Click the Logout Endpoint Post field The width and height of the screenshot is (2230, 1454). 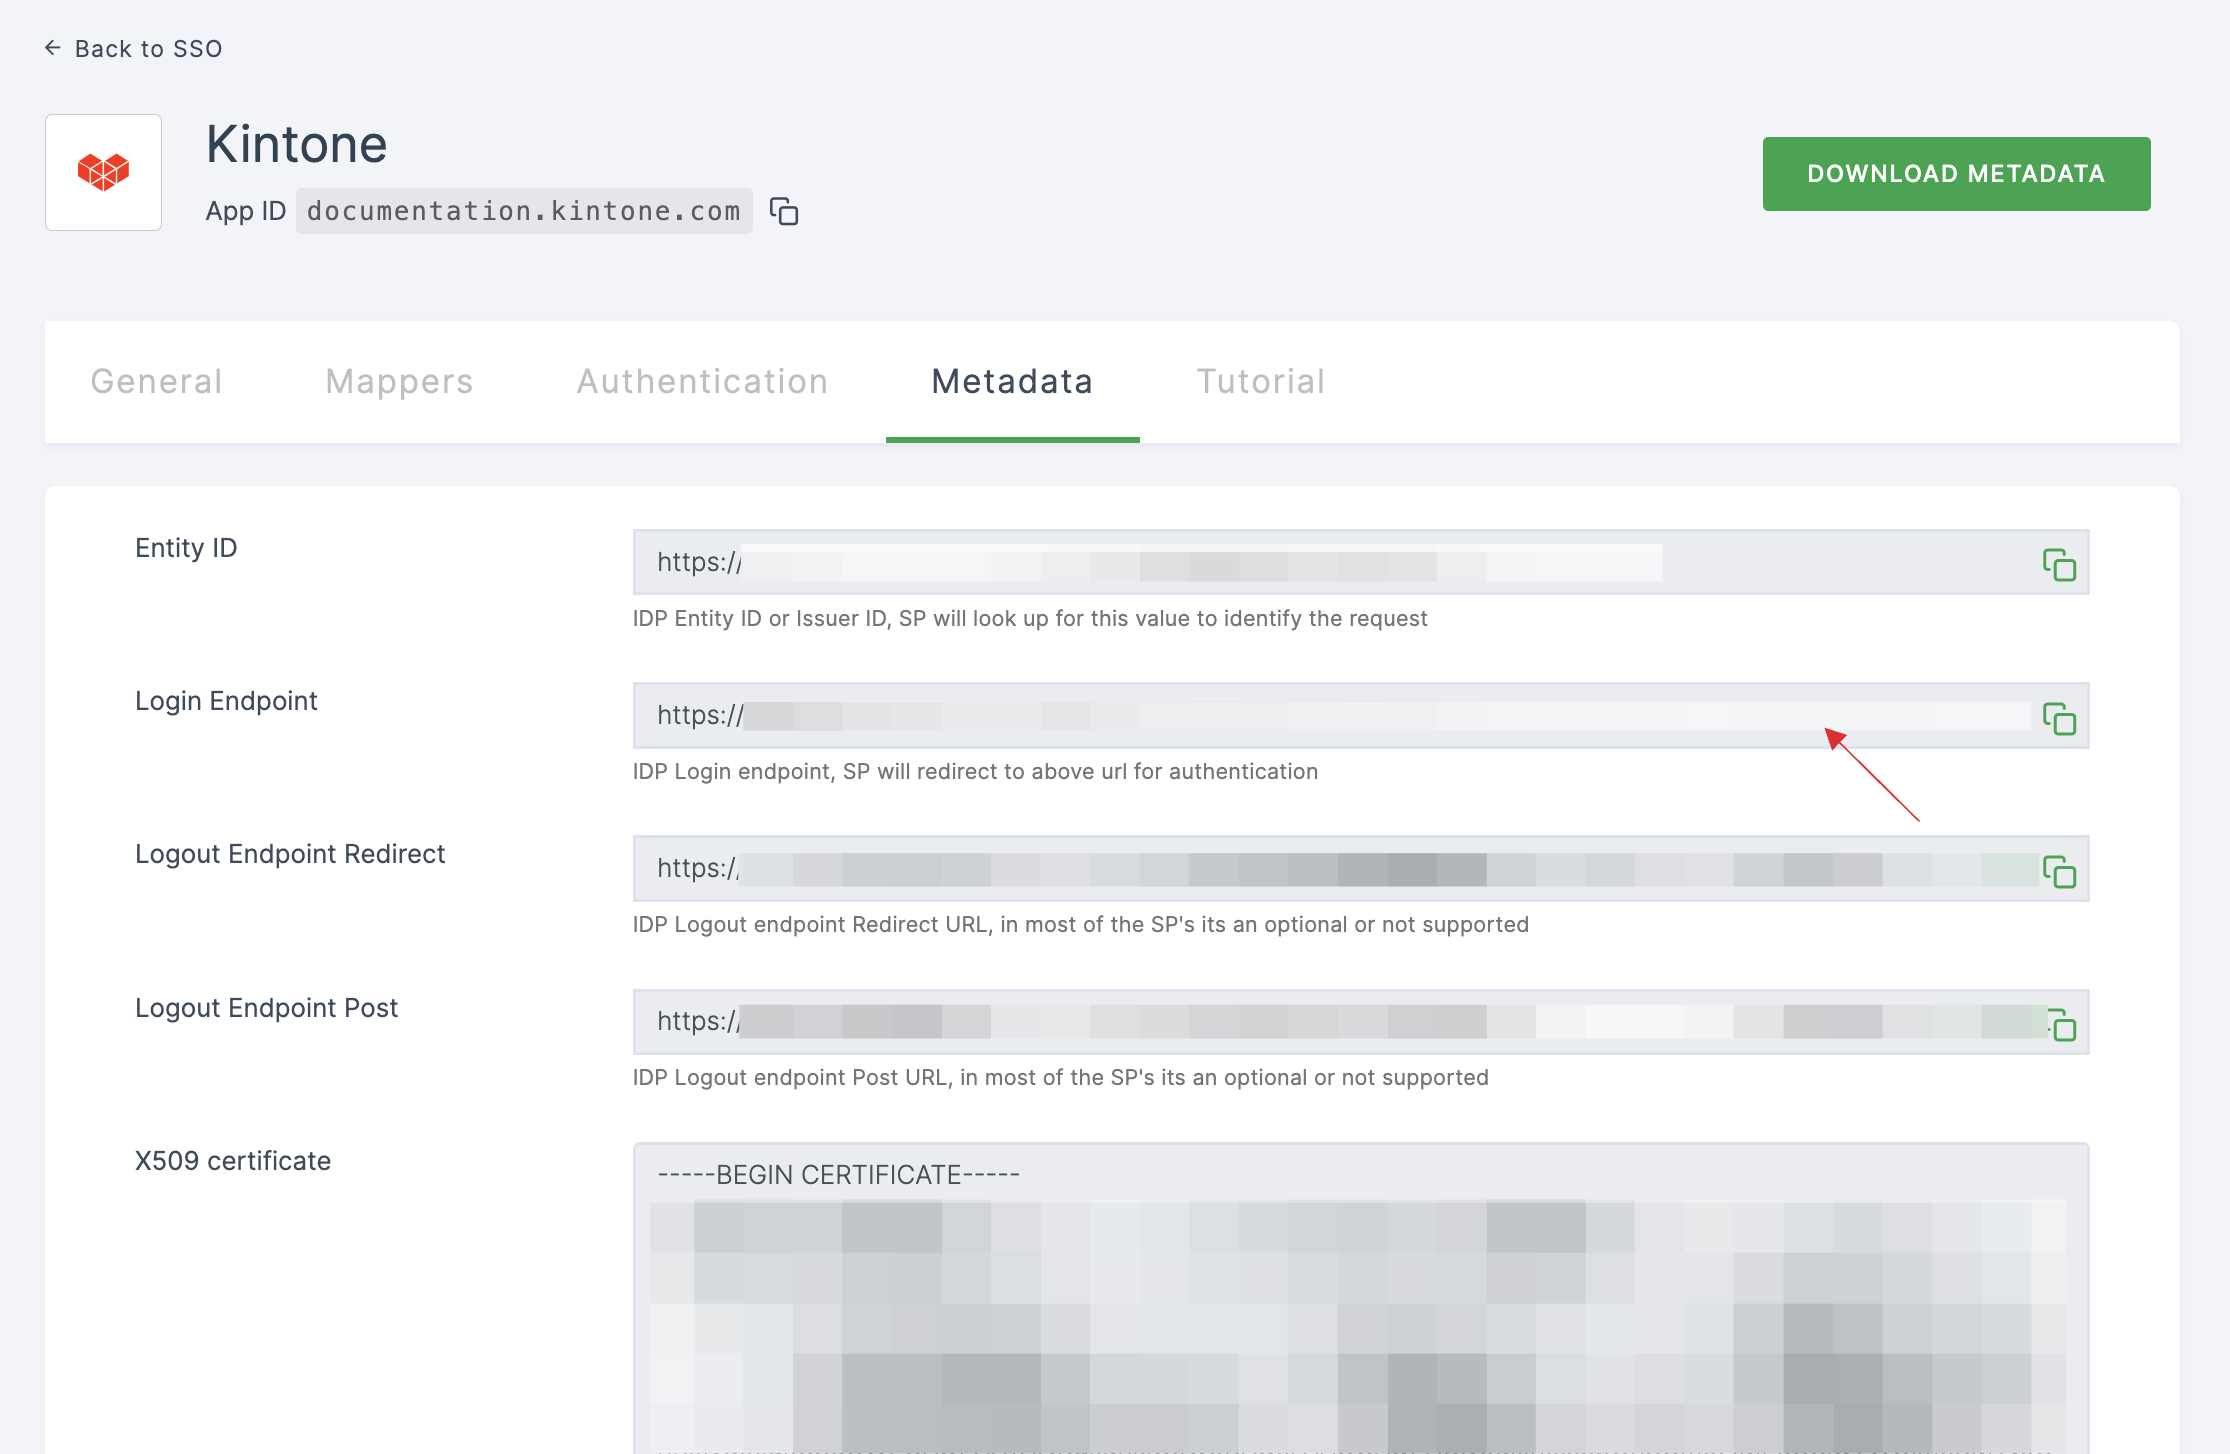click(x=1361, y=1022)
